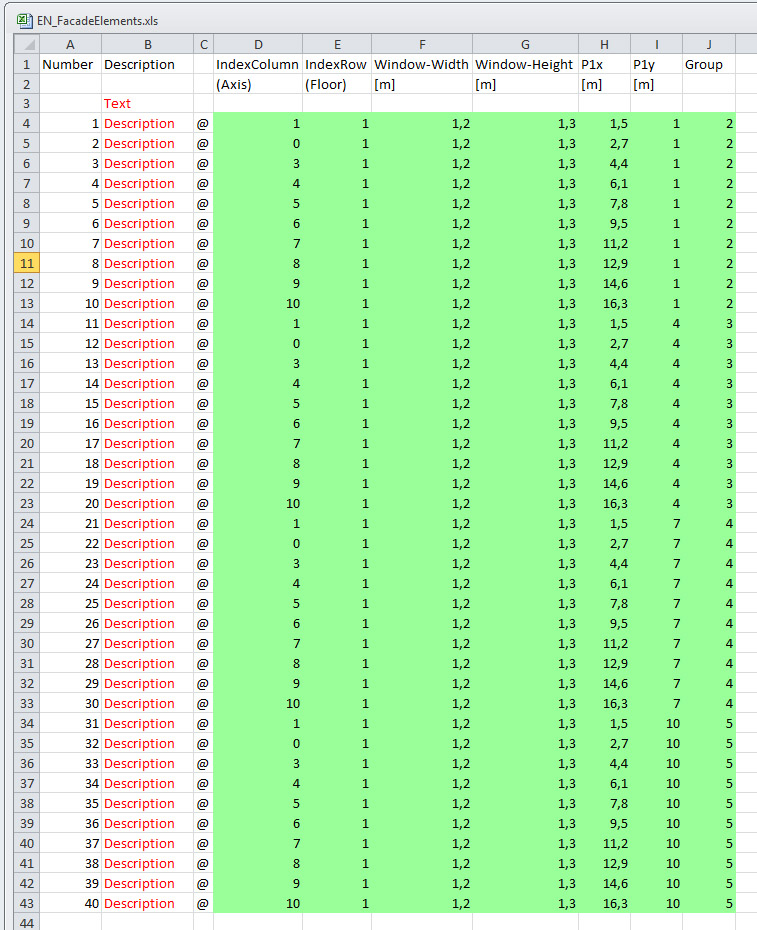Click the Window-Height value 1,3 in row 30

[525, 644]
